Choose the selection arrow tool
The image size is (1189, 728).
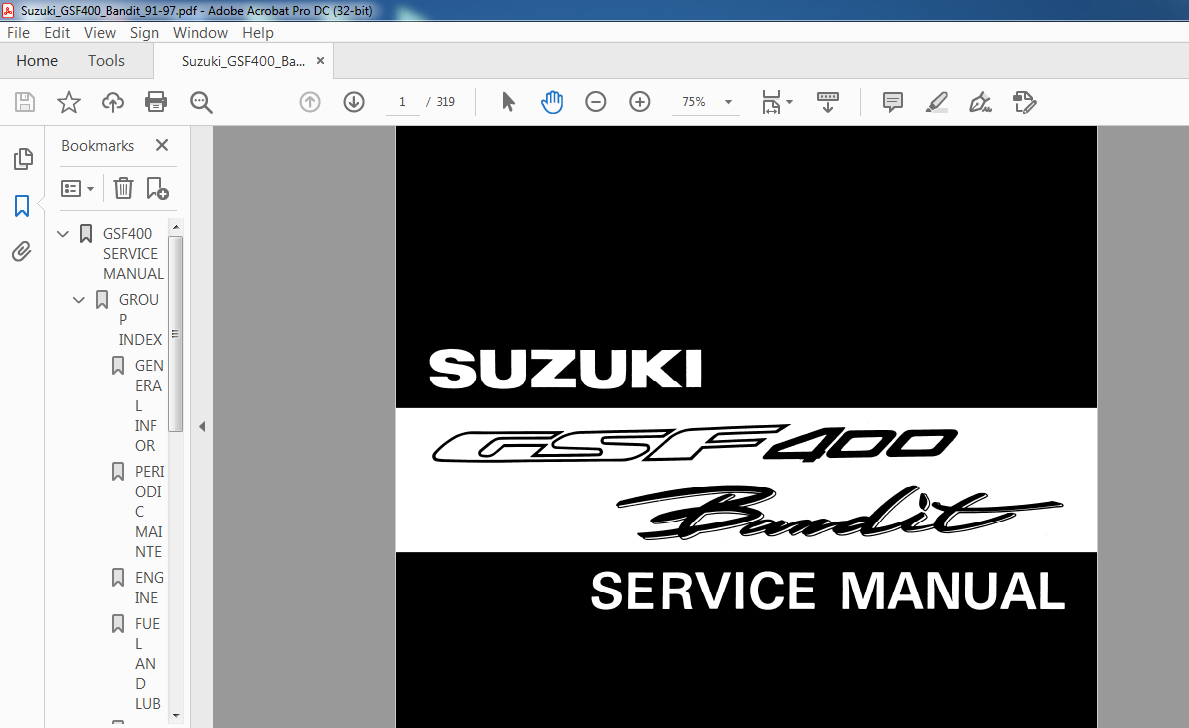pyautogui.click(x=508, y=102)
